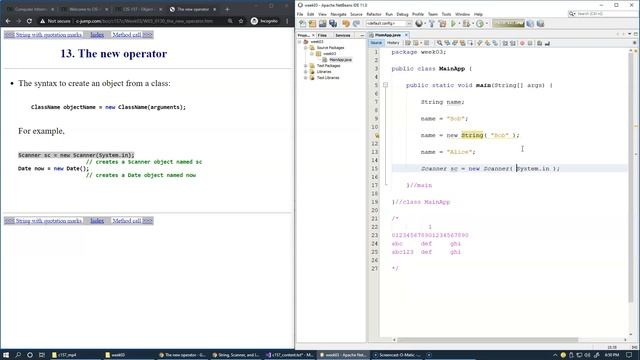Toggle the Source view button in editor

coord(376,43)
